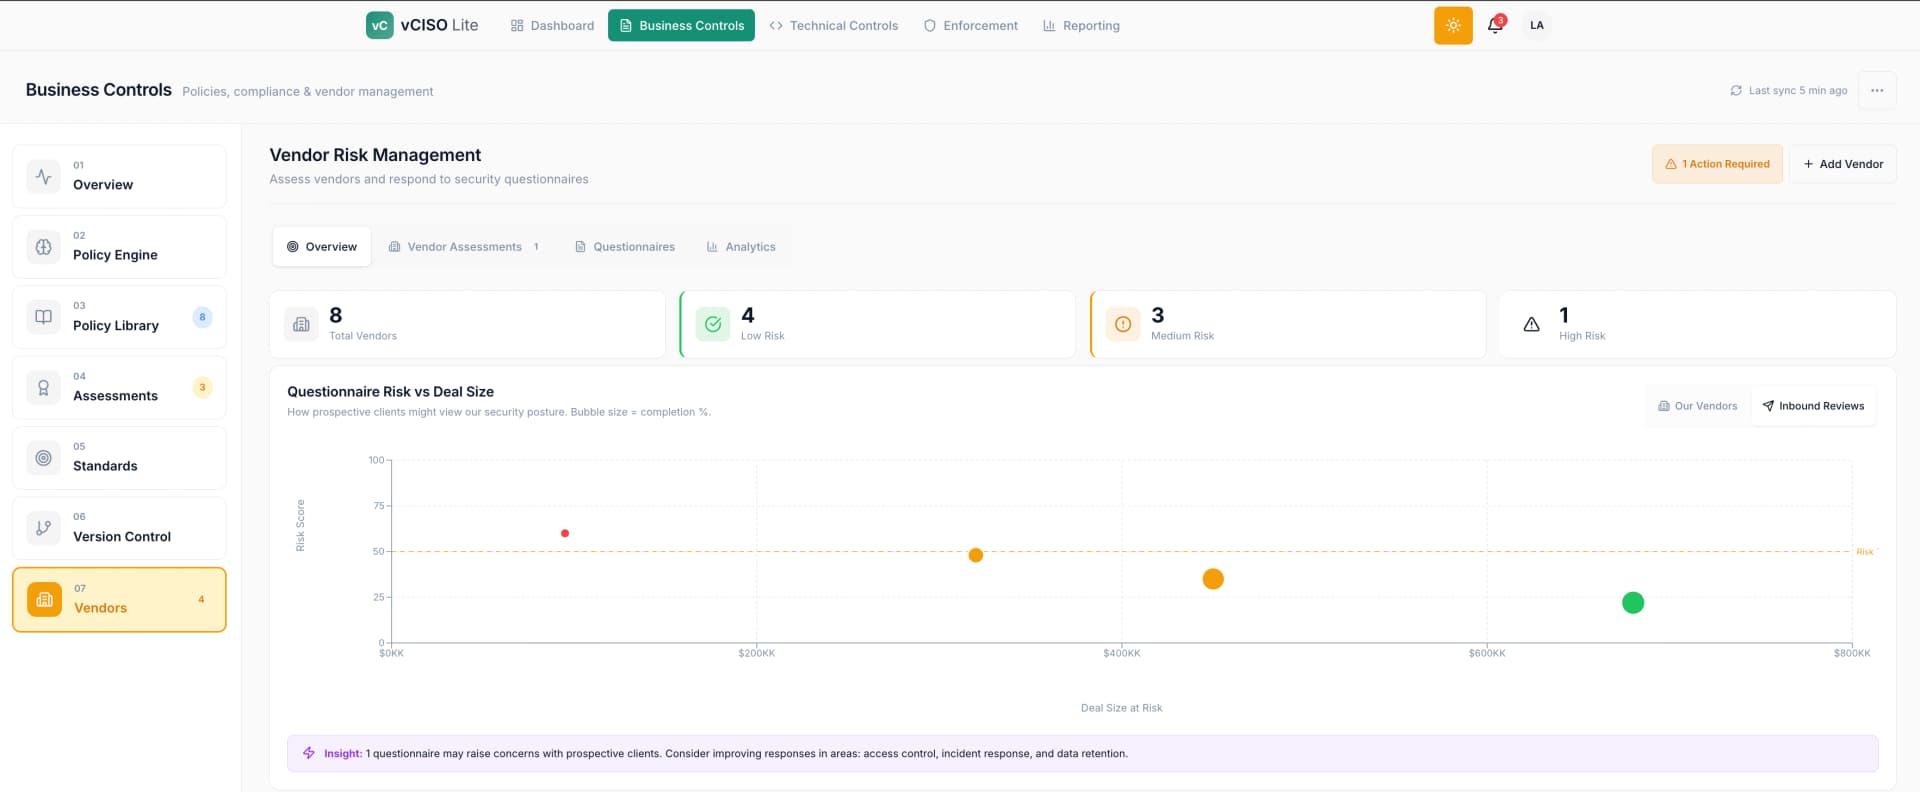Click the Questionnaire Risk vs Deal Size title
Viewport: 1920px width, 792px height.
[x=390, y=392]
